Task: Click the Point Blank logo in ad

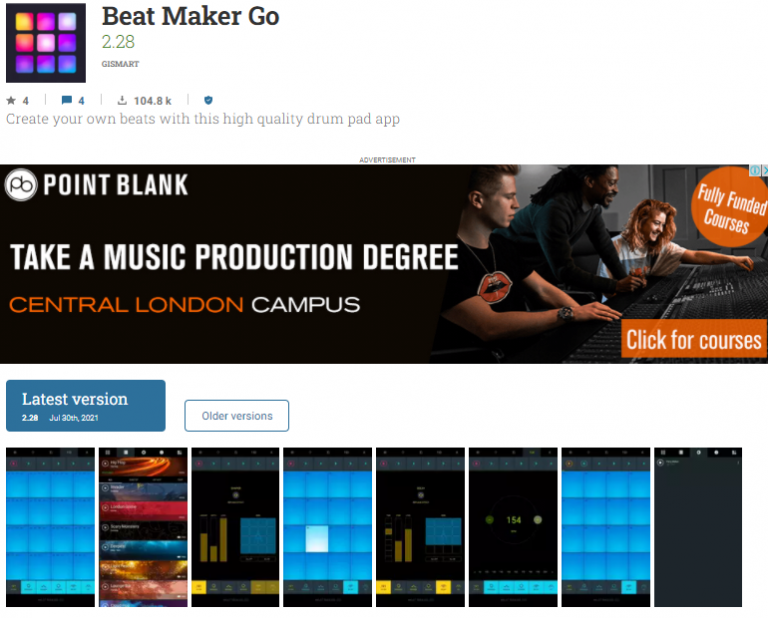Action: tap(96, 185)
